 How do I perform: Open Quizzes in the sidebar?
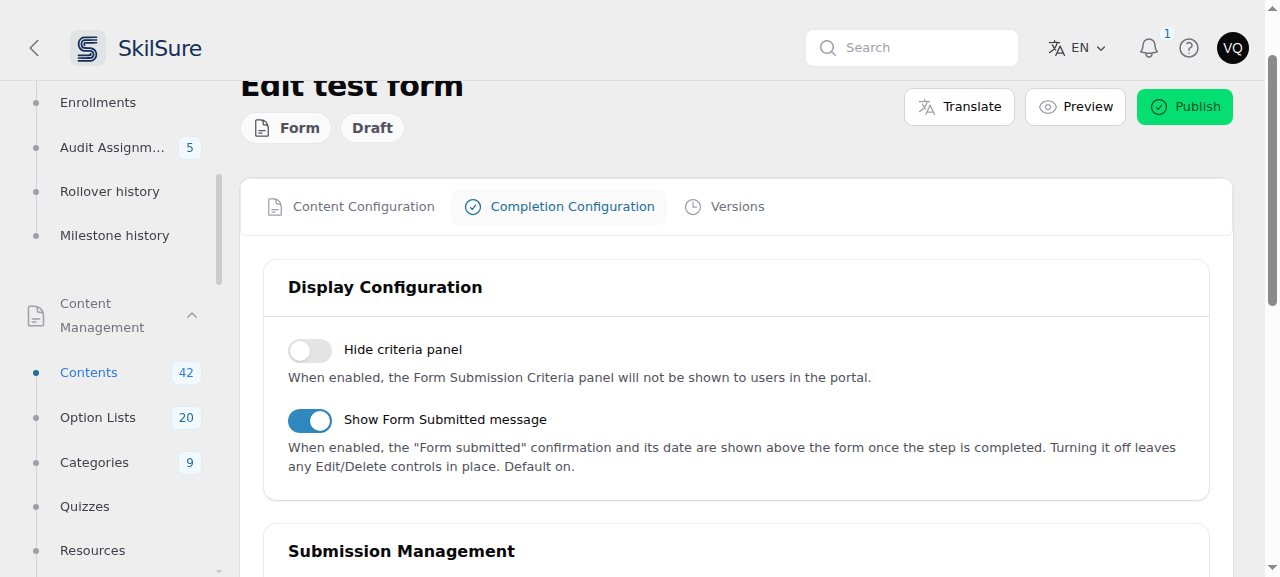(85, 507)
